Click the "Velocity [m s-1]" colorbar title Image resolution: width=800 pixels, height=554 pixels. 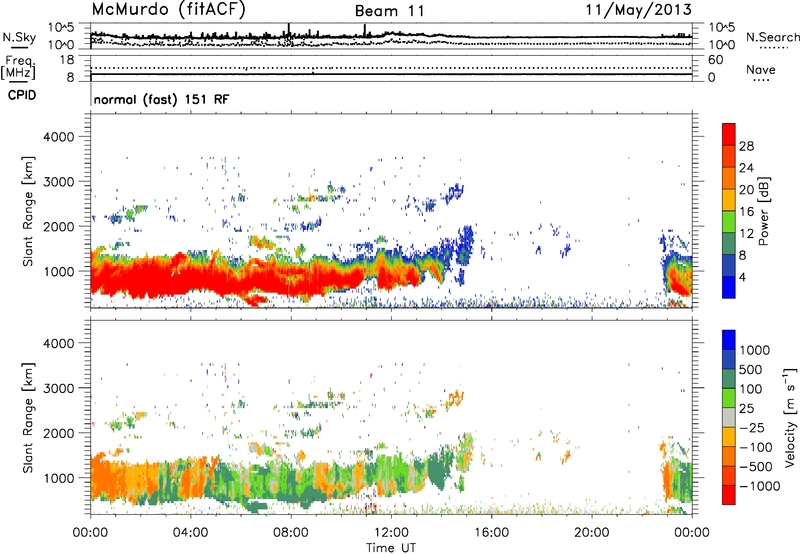[x=790, y=417]
